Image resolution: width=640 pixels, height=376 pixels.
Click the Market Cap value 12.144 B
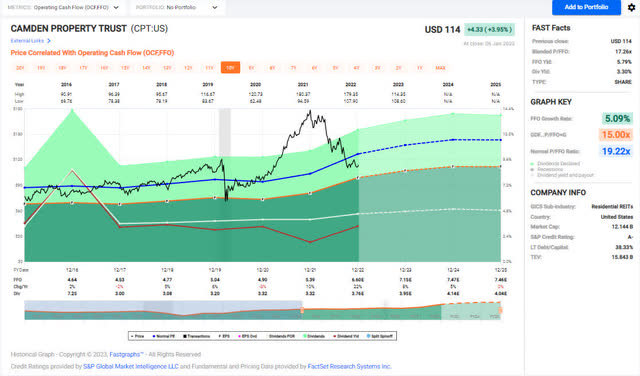coord(622,227)
